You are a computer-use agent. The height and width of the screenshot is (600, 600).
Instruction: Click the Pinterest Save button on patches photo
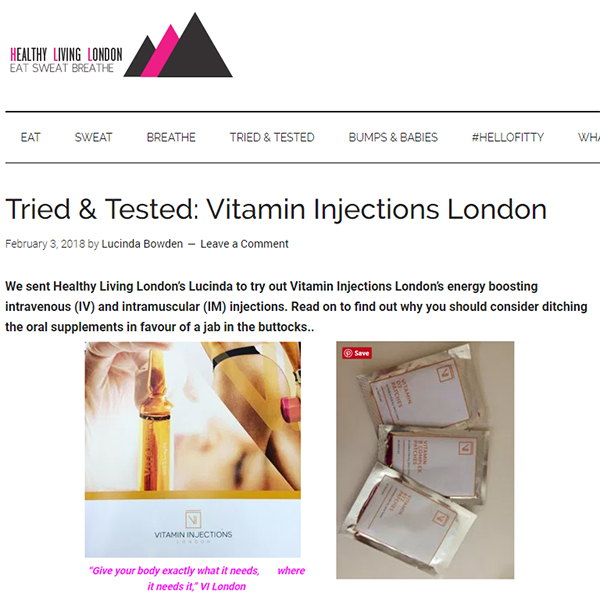tap(357, 353)
